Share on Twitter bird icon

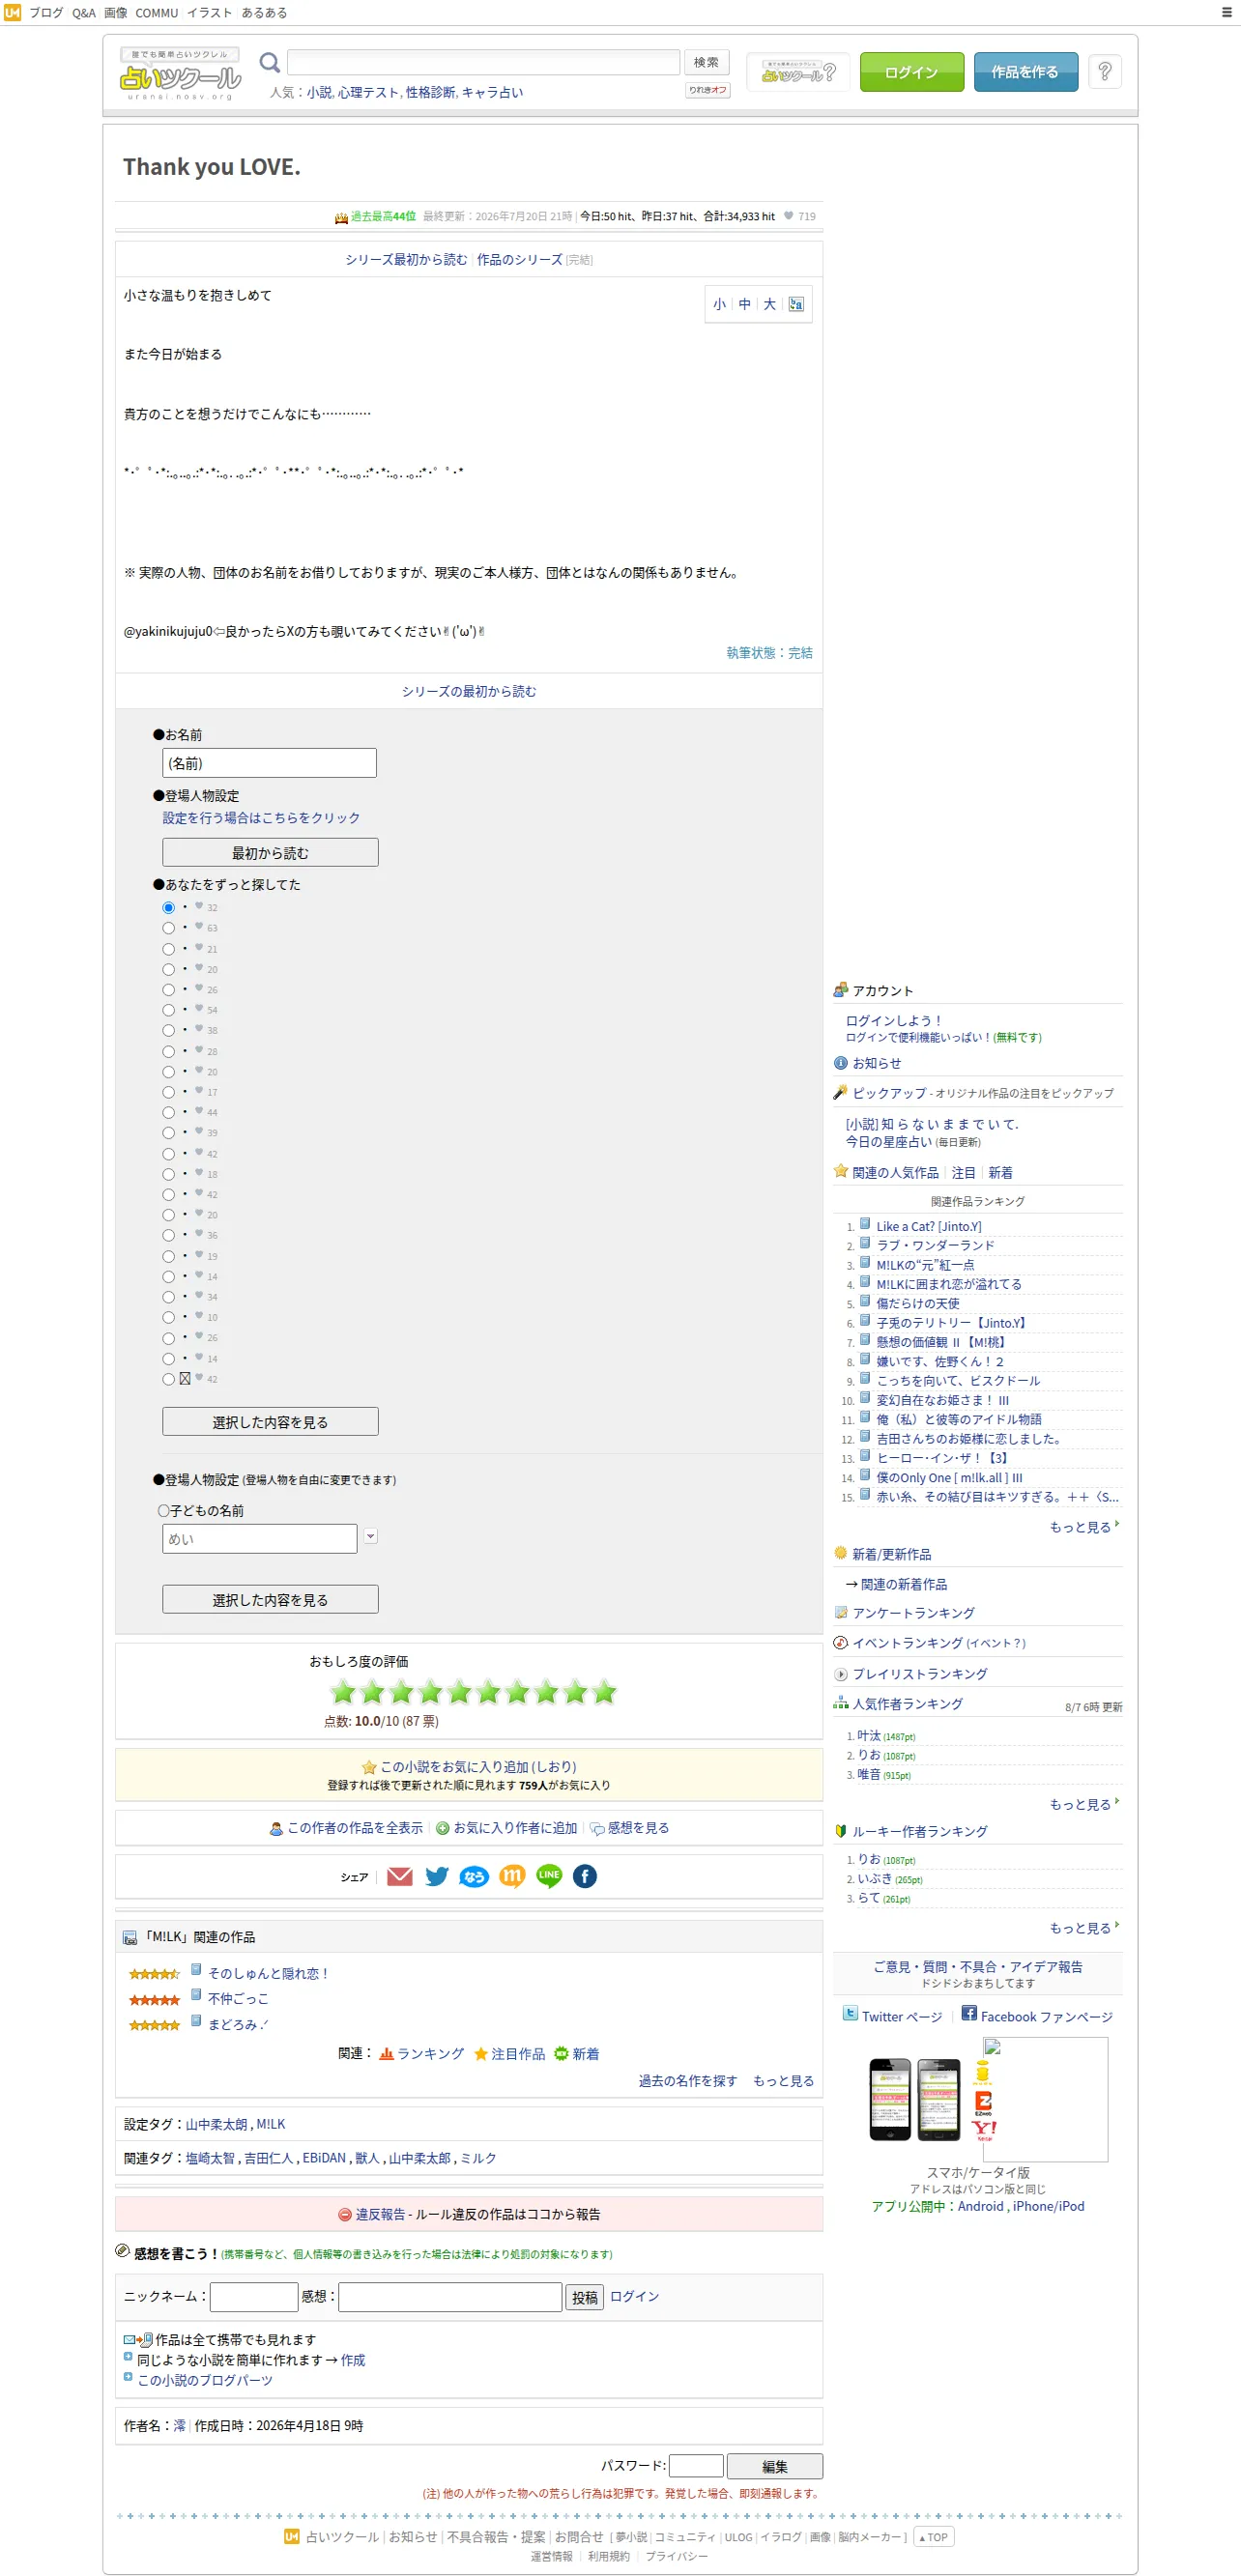(436, 1876)
